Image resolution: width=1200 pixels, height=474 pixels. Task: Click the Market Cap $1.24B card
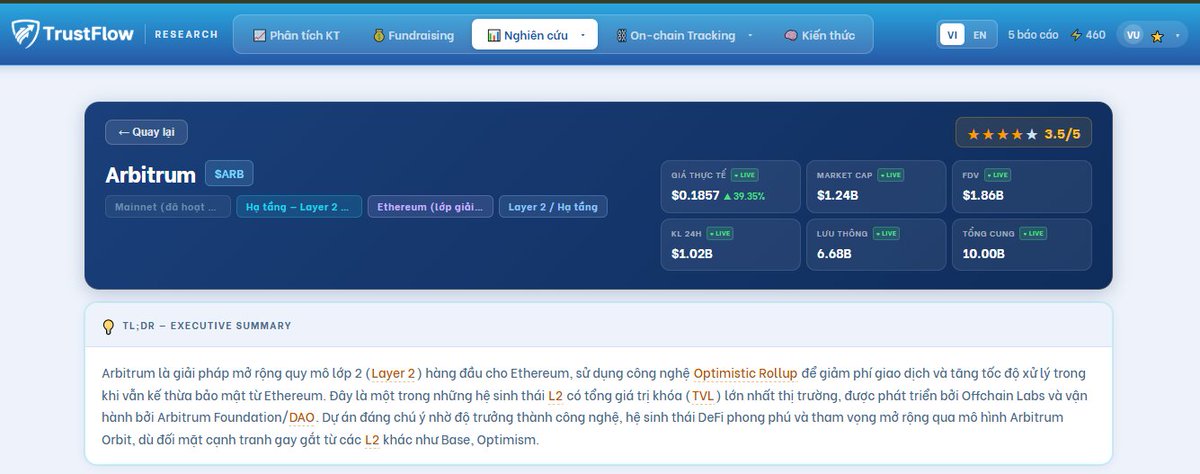point(875,185)
